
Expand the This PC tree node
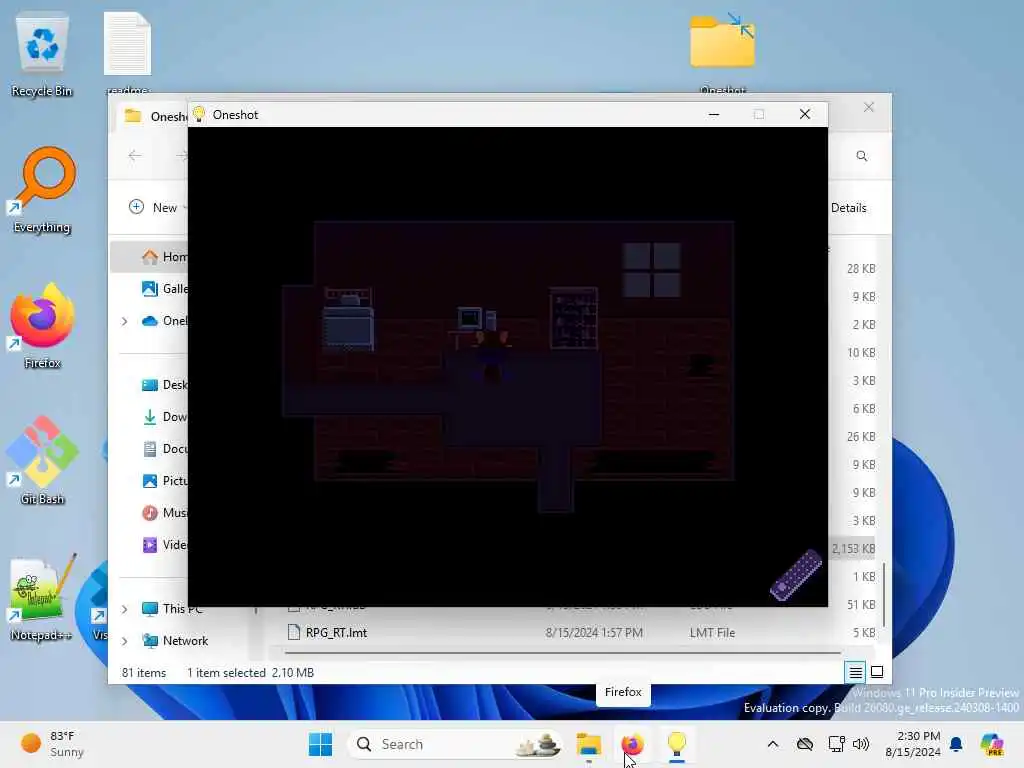coord(125,609)
